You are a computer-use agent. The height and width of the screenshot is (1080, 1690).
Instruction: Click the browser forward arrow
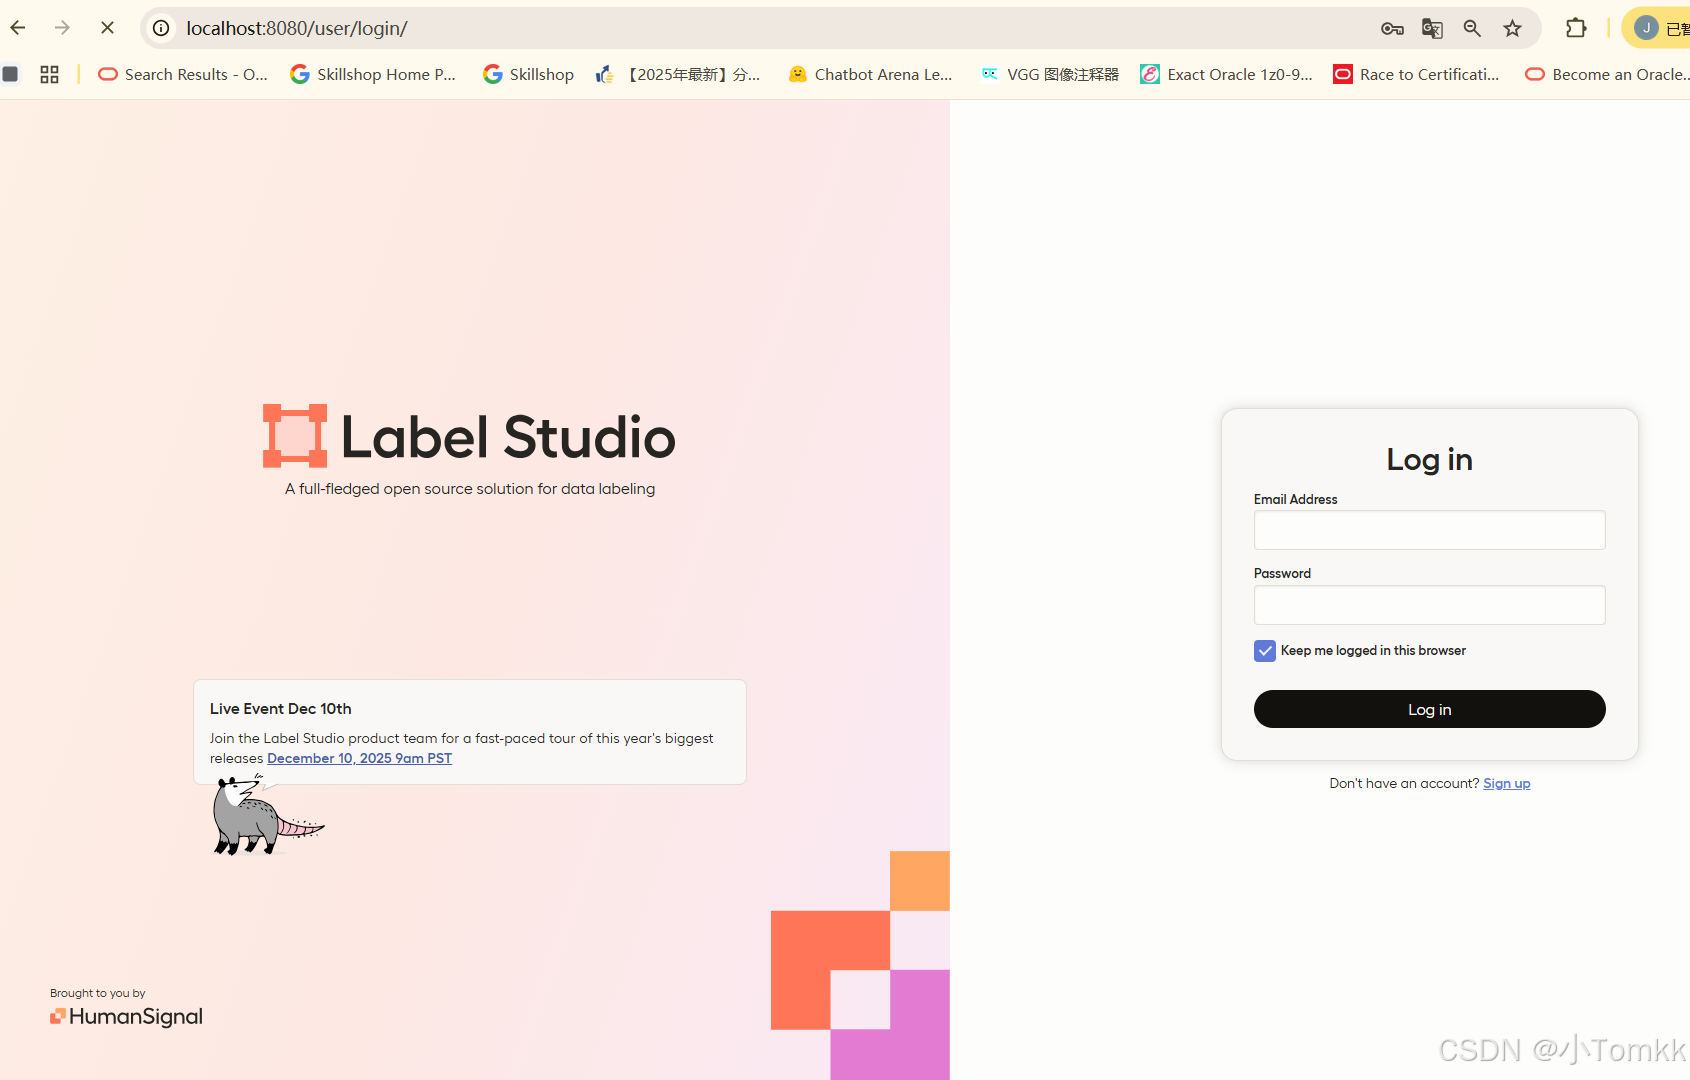point(62,28)
